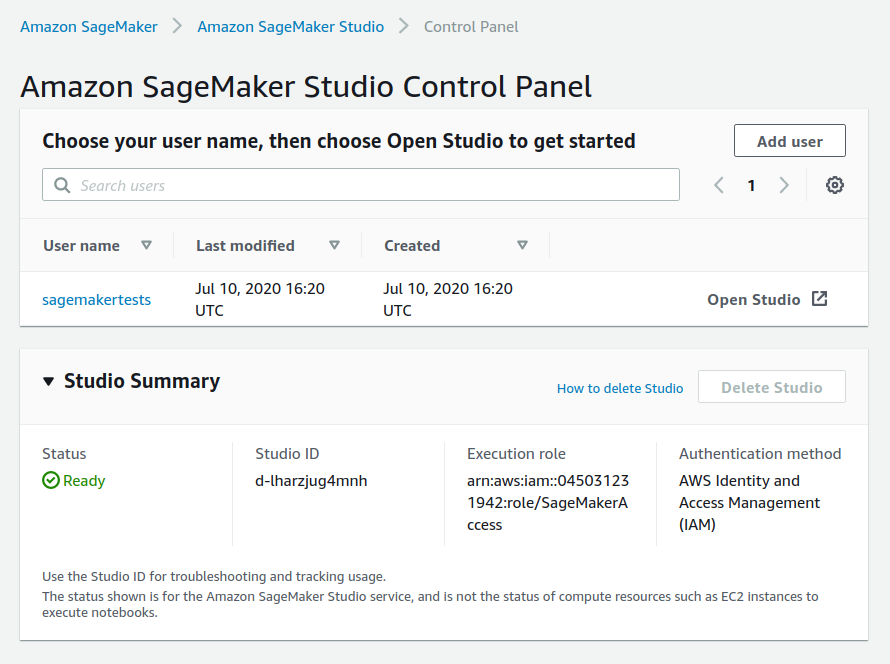Click the Control Panel breadcrumb text

[471, 27]
